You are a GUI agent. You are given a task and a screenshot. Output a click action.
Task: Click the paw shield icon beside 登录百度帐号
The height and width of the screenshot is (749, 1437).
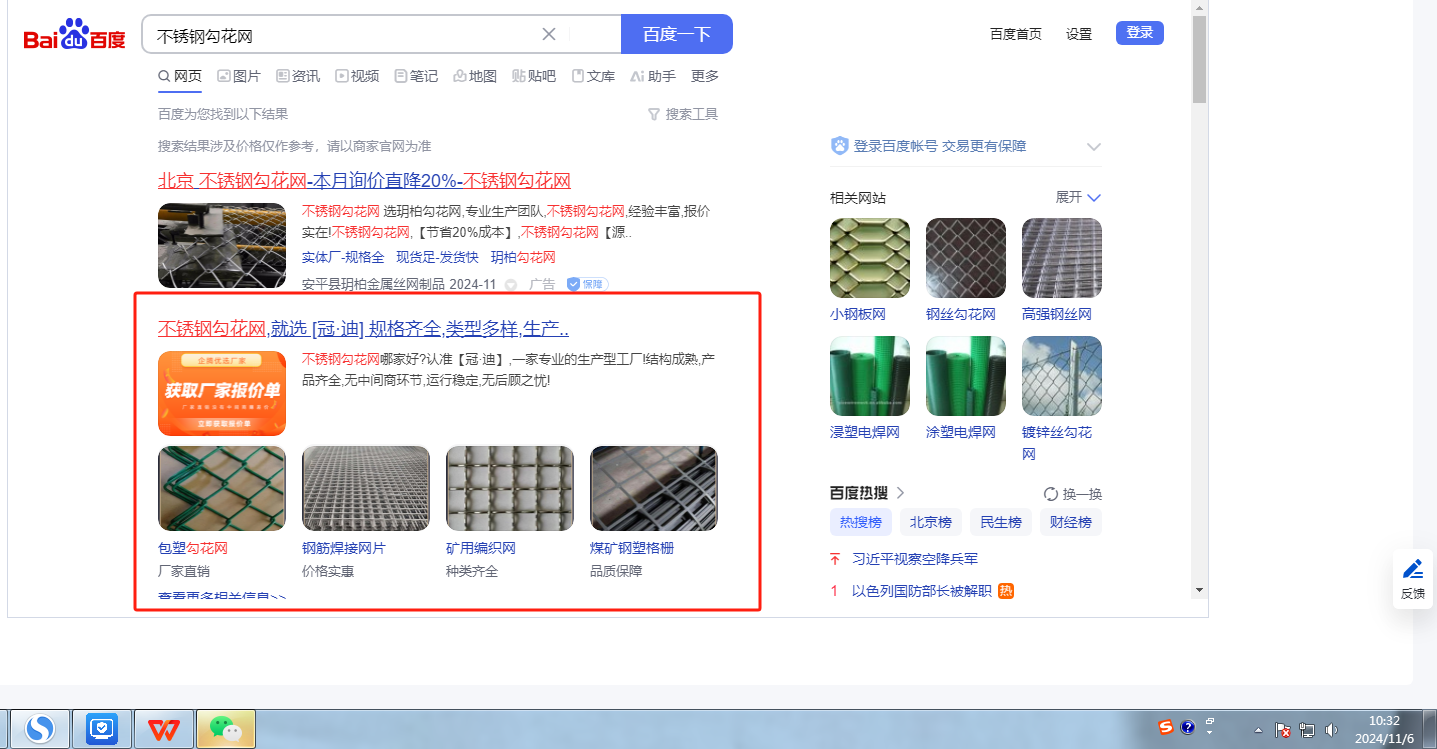pos(839,146)
